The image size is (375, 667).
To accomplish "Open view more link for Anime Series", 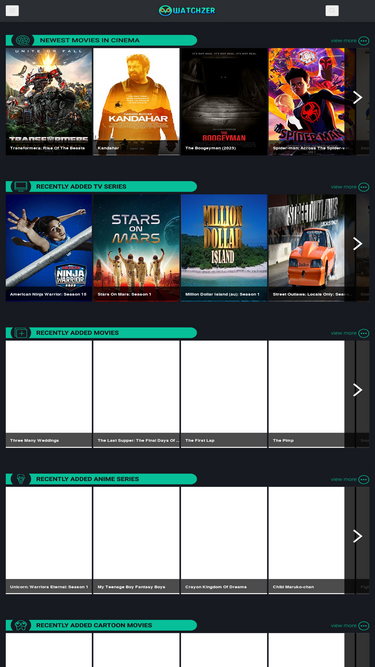I will pyautogui.click(x=344, y=479).
